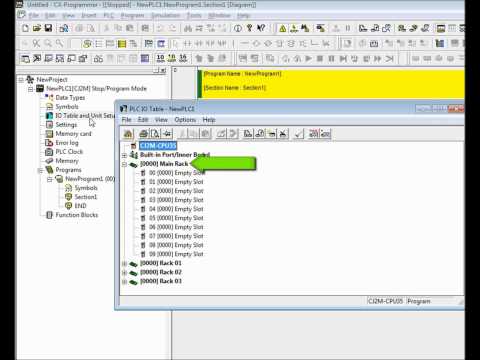Select Section1 under NewProgram1
The width and height of the screenshot is (480, 360).
click(x=86, y=197)
